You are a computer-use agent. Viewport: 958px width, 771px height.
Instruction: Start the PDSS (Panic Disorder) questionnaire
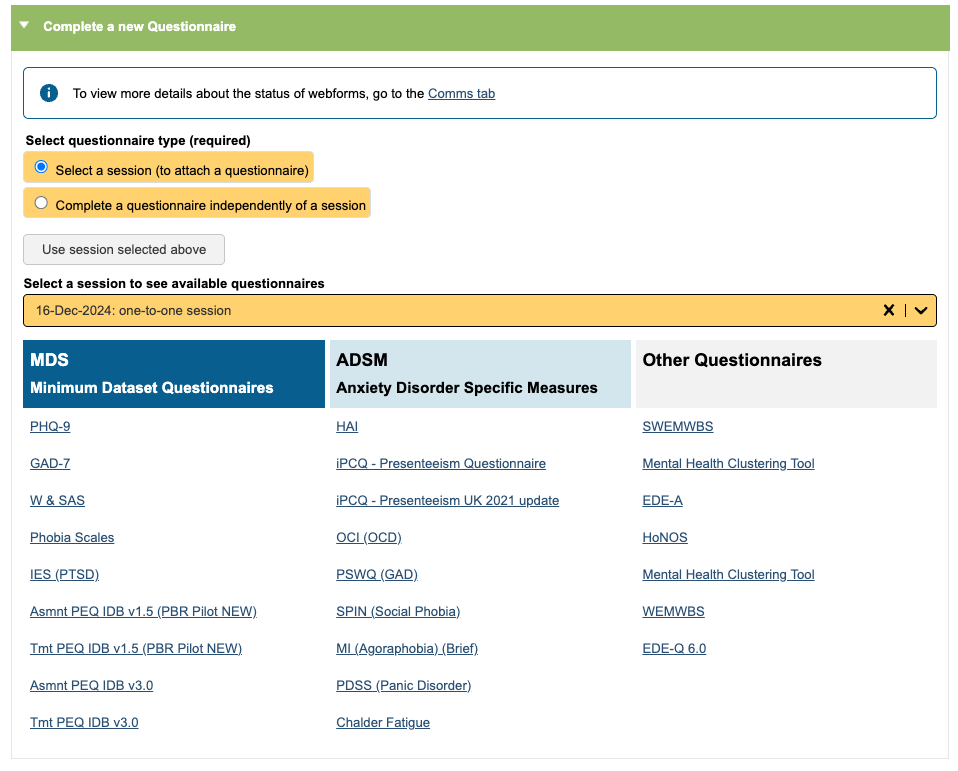click(x=403, y=686)
